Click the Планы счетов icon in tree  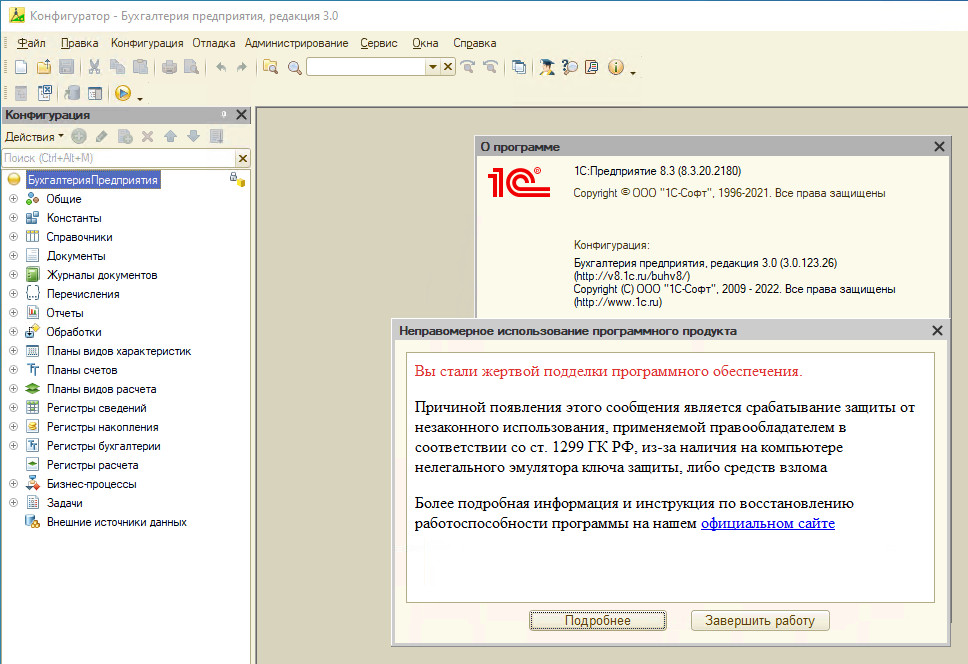click(32, 370)
